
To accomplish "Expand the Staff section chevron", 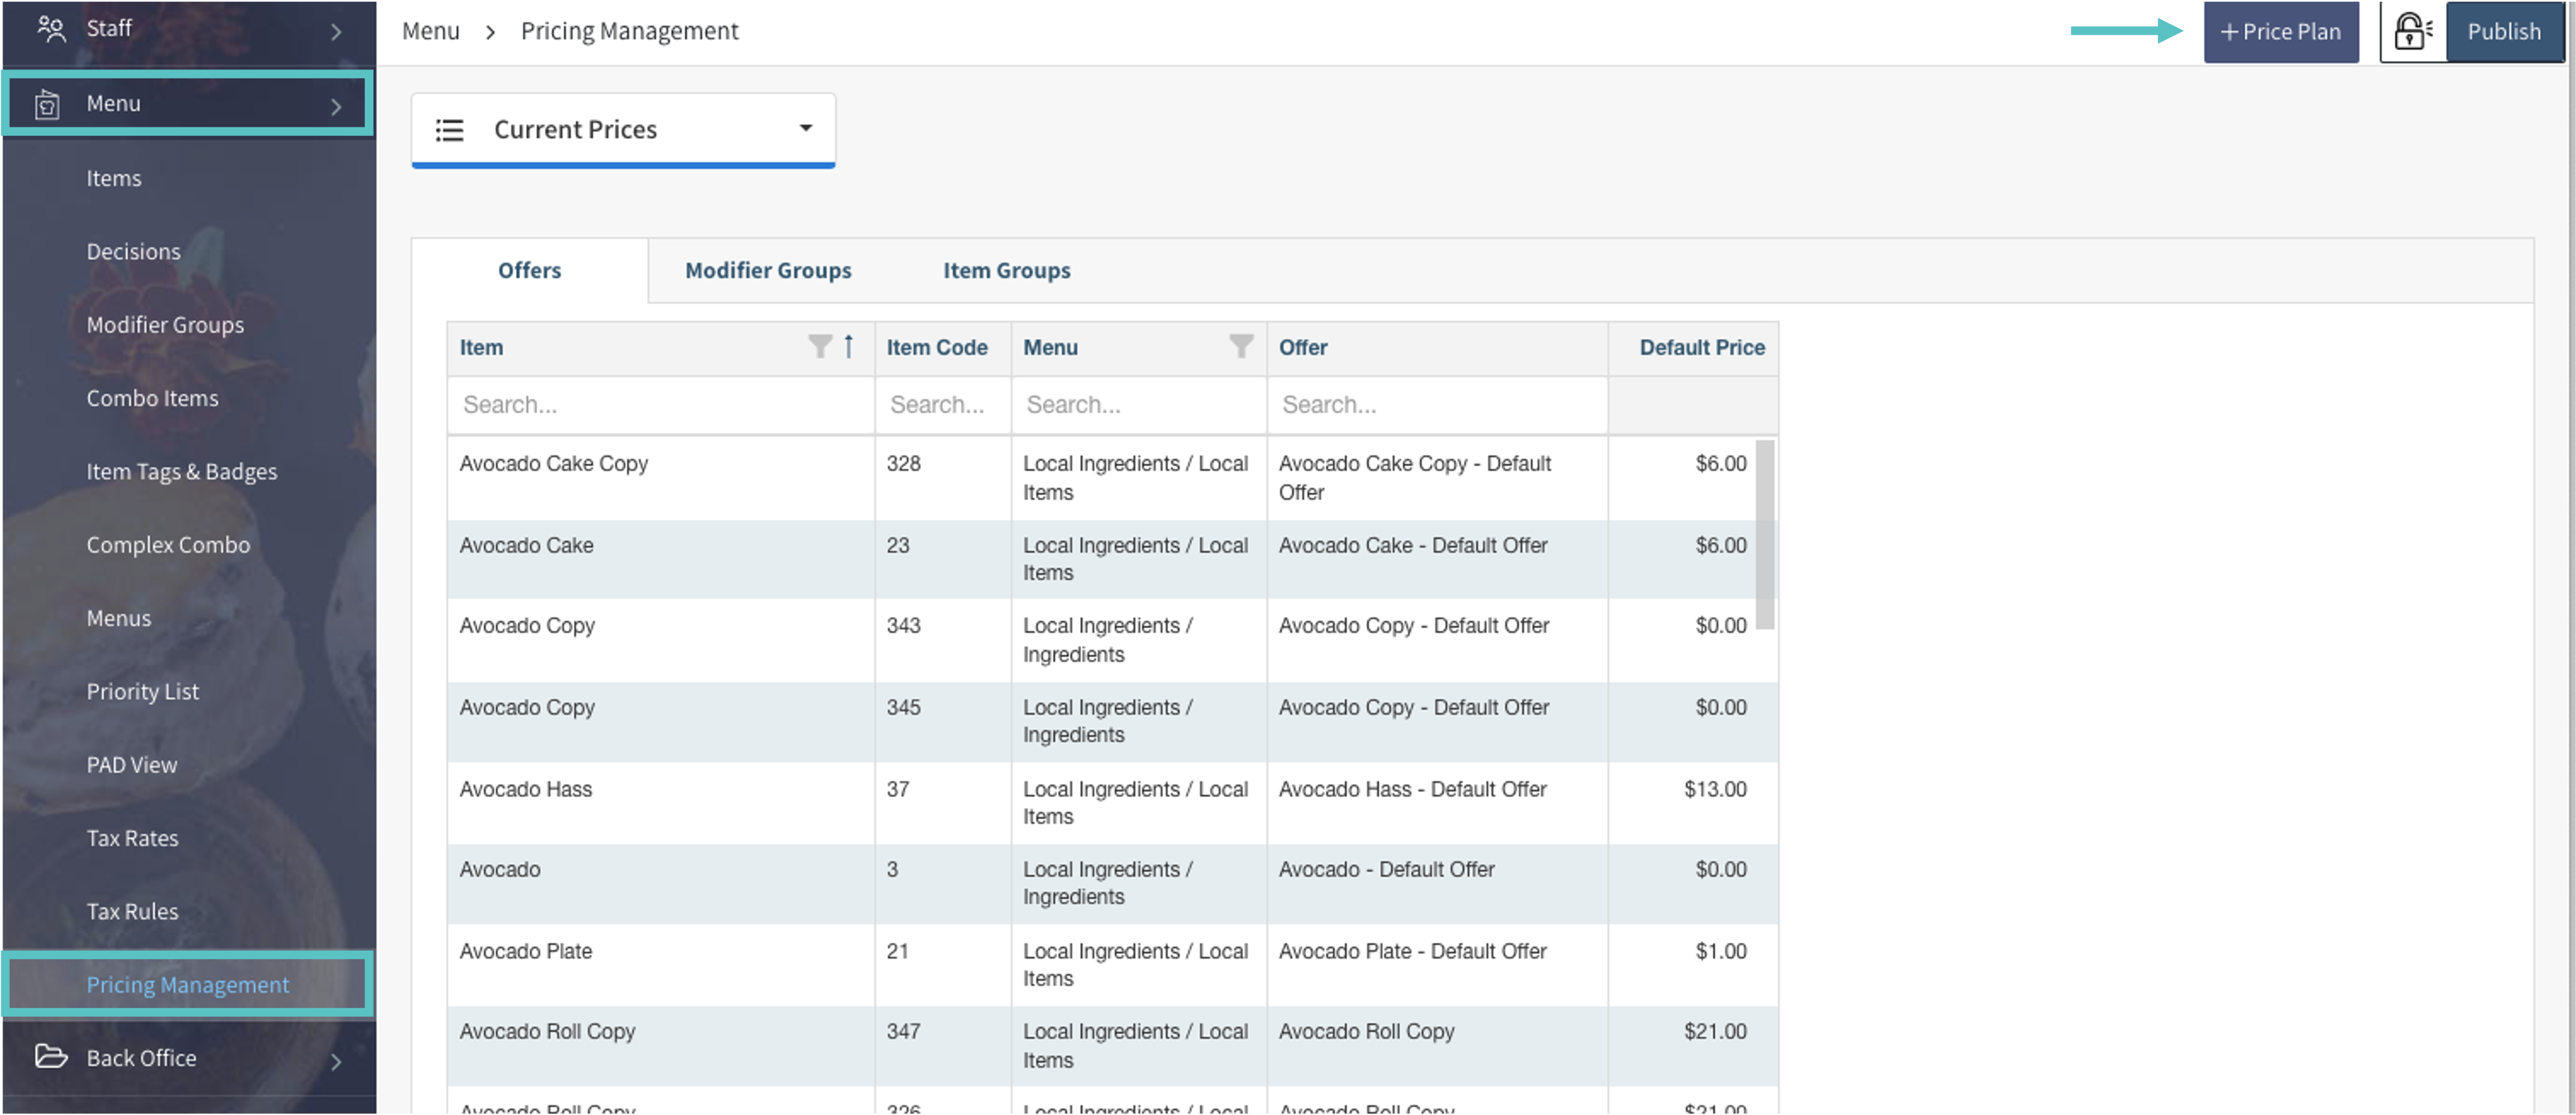I will pyautogui.click(x=336, y=32).
